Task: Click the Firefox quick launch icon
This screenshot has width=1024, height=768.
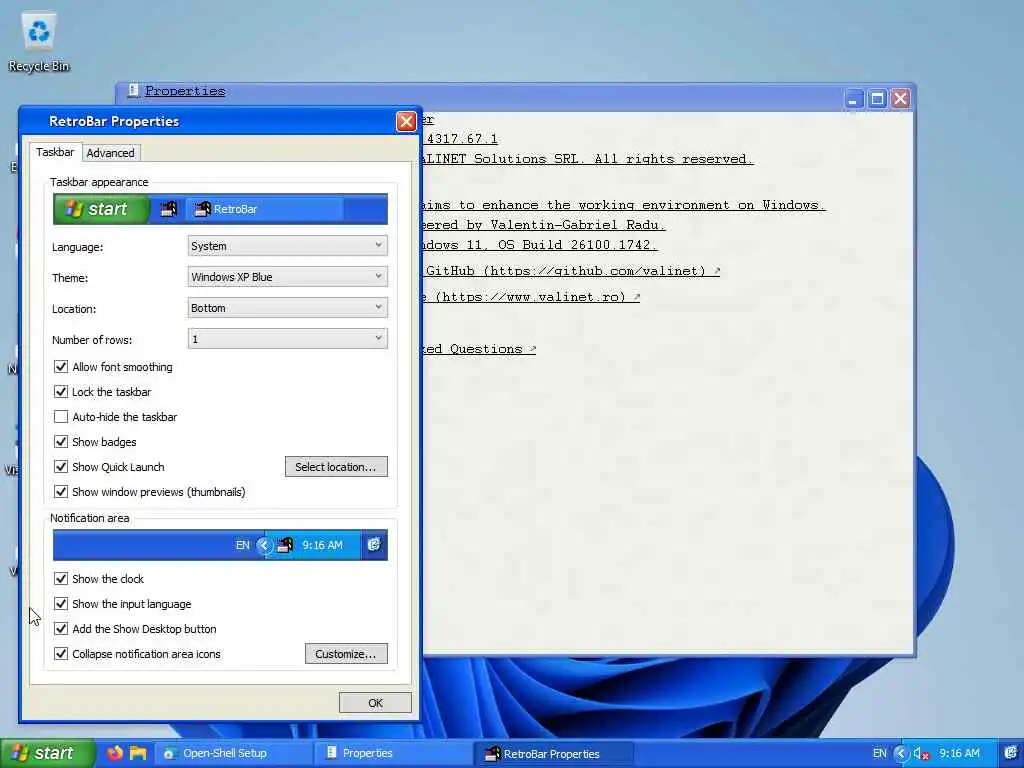Action: tap(115, 753)
